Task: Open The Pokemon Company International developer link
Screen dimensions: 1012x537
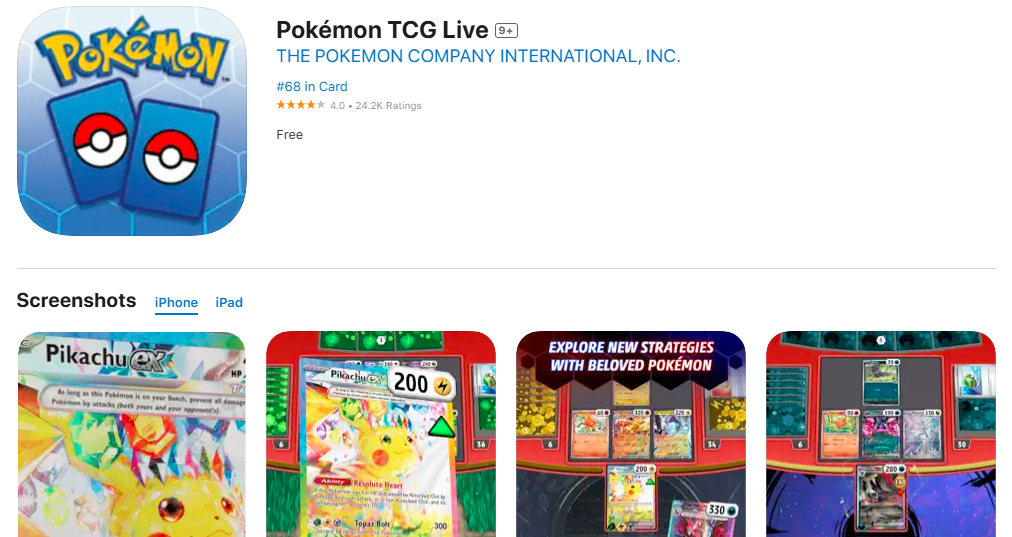Action: [478, 56]
